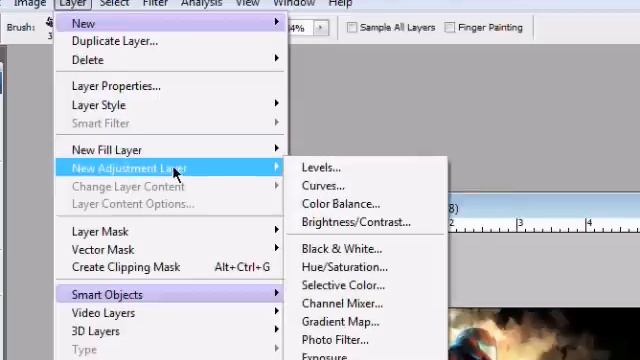
Task: Click the document horizontal ruler
Action: 544,225
